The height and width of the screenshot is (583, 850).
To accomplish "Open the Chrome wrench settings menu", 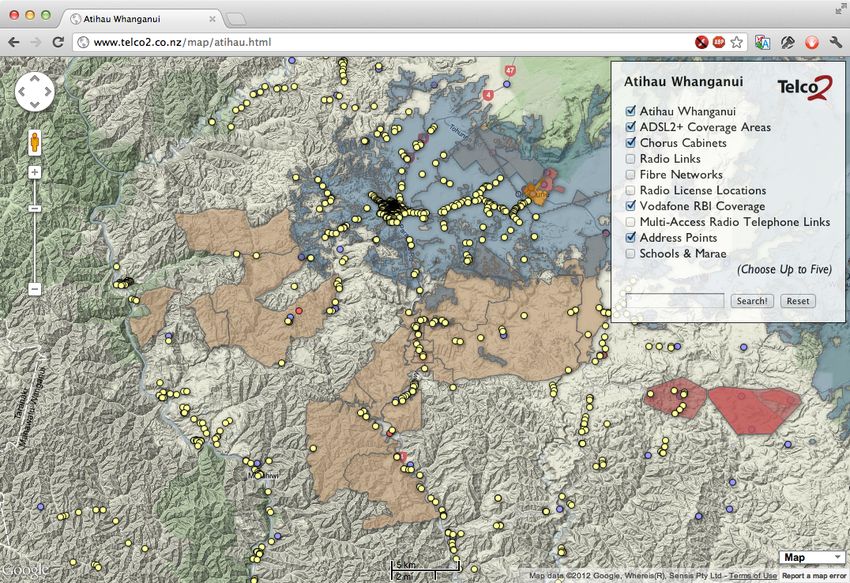I will [x=835, y=42].
